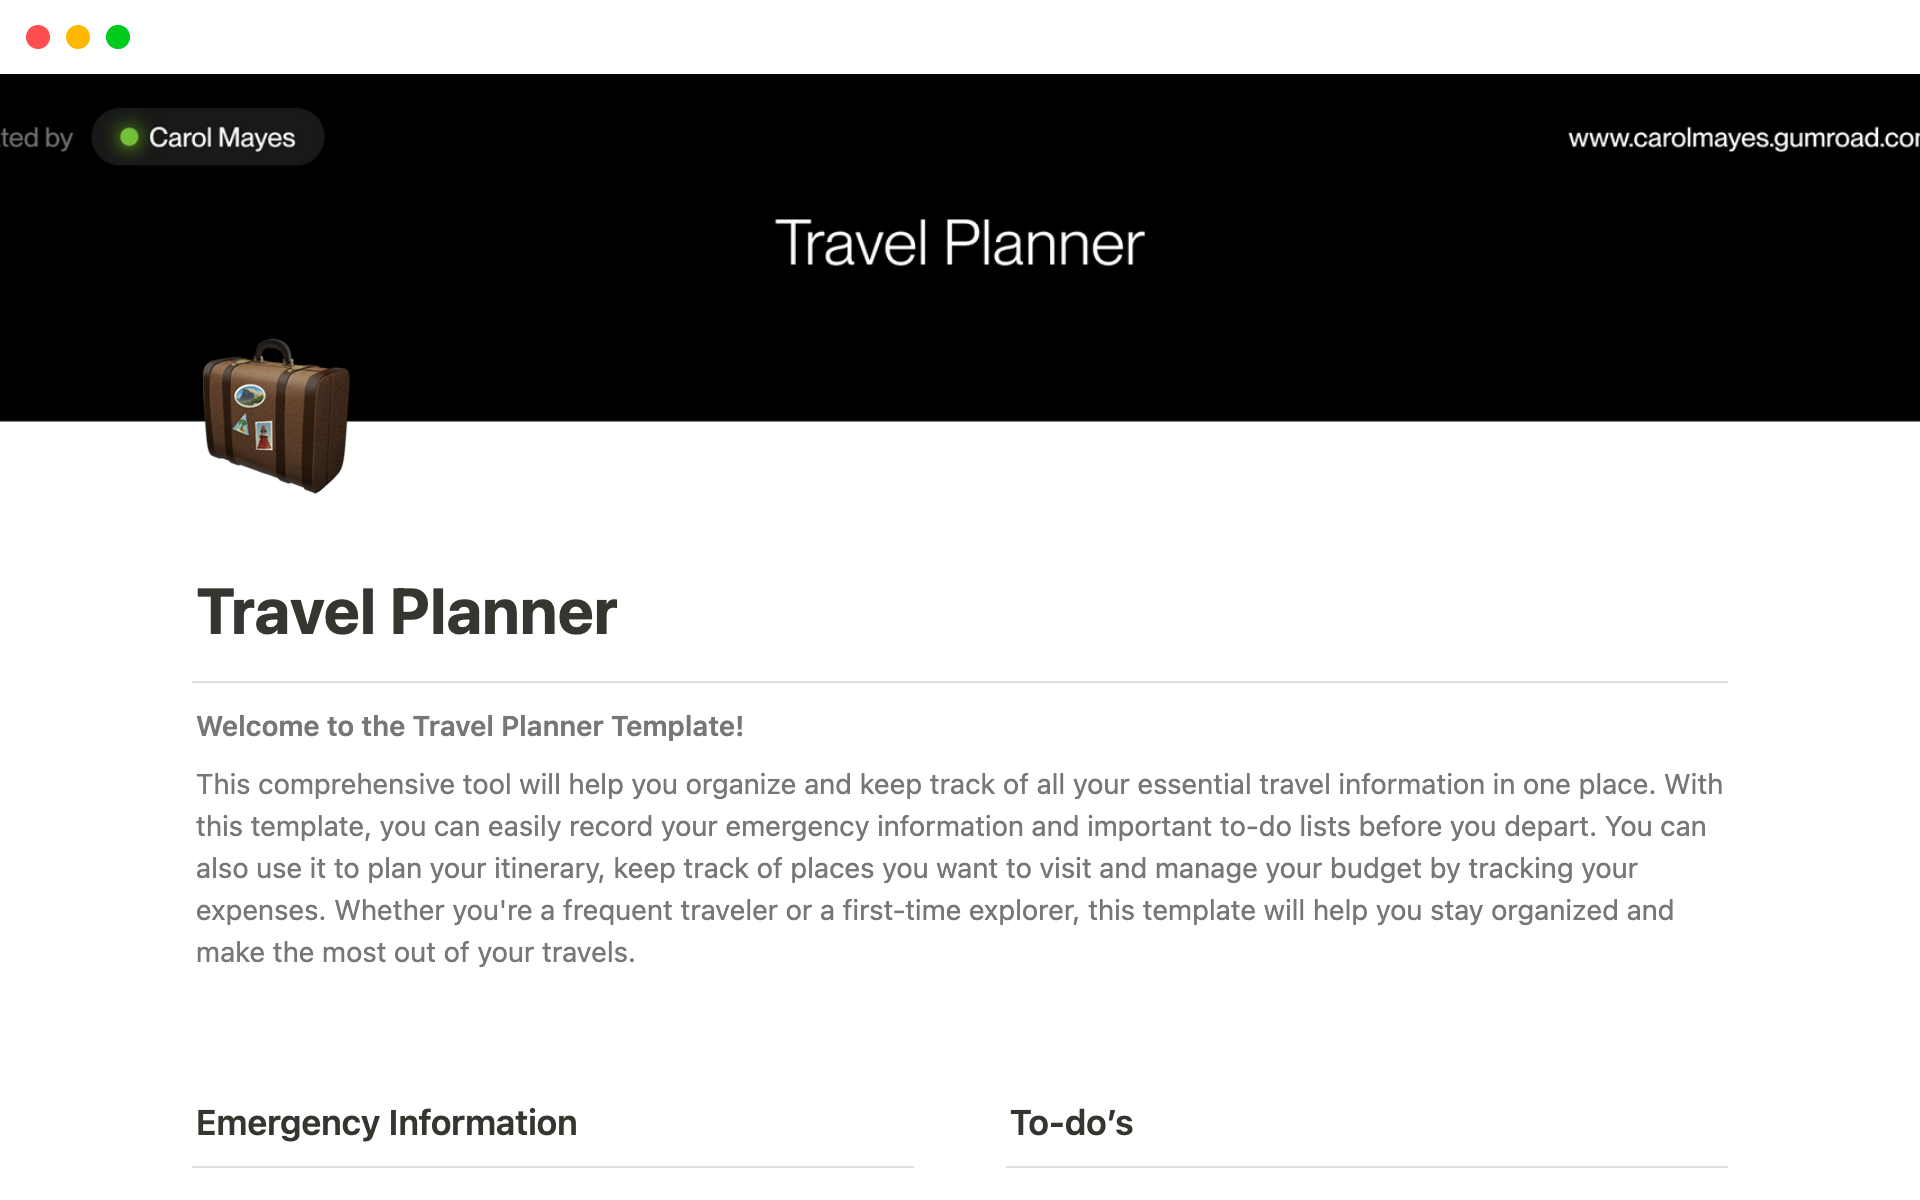Click the Carol Mayes creator name
1920x1200 pixels.
point(222,137)
